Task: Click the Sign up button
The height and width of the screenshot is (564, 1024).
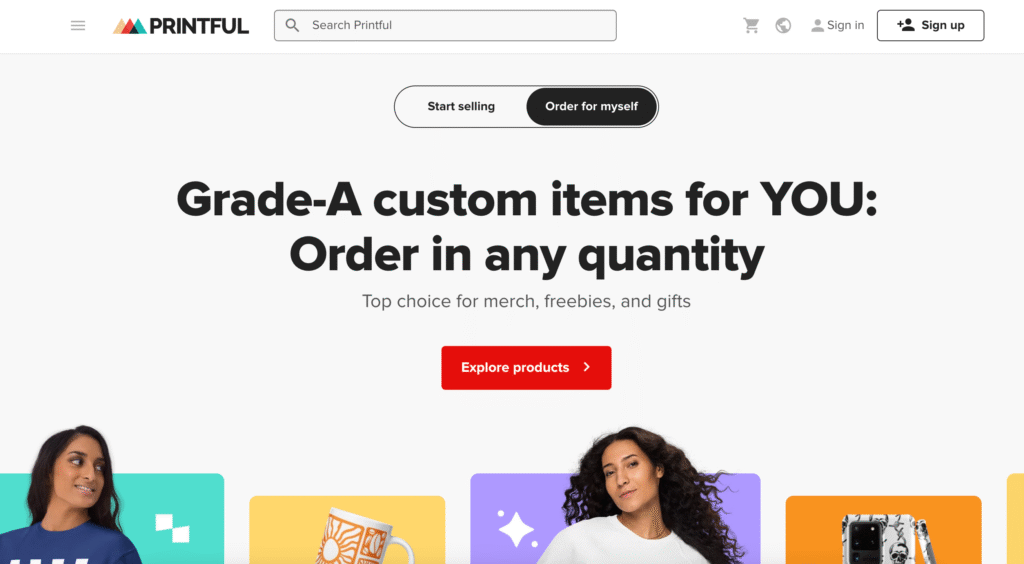Action: [930, 25]
